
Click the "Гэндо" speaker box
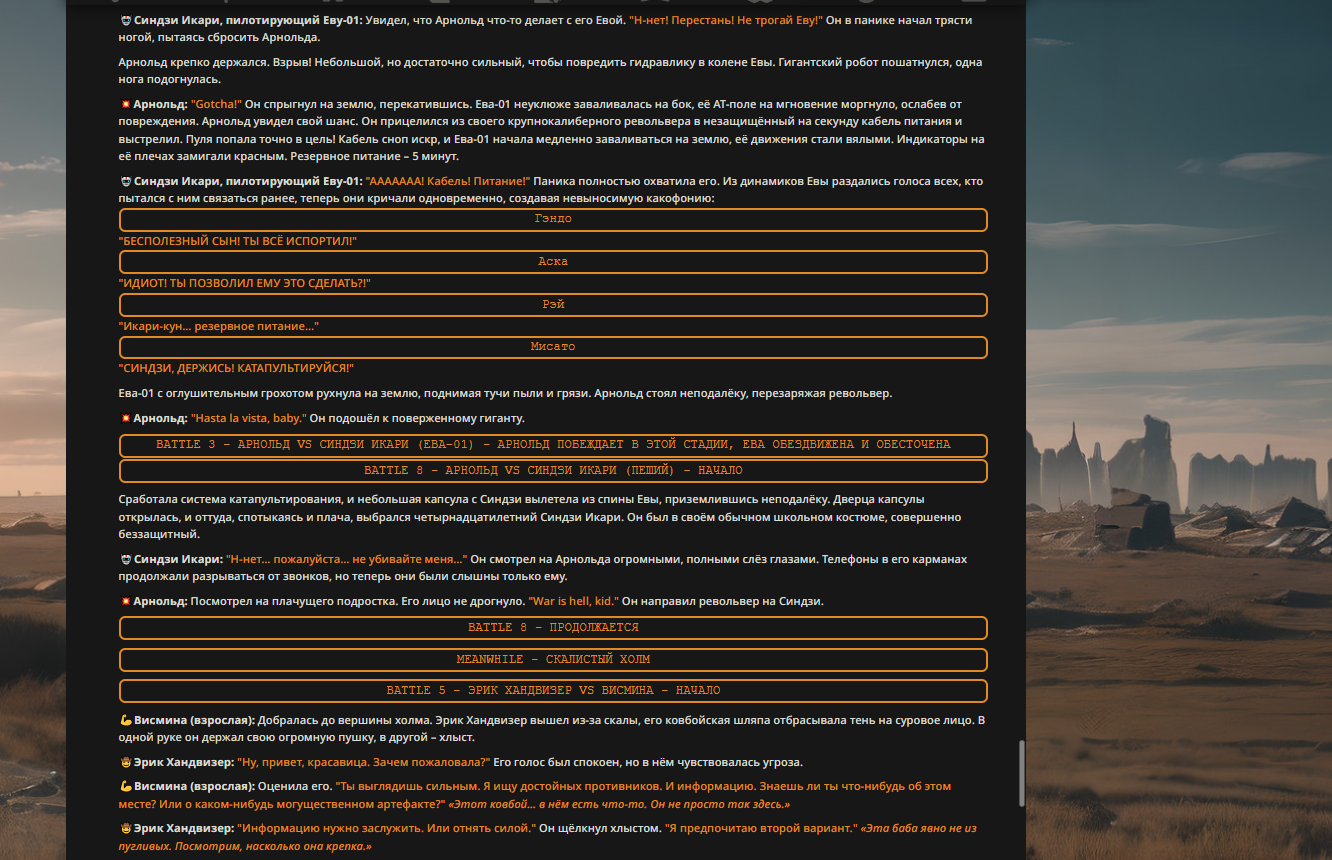click(x=553, y=219)
